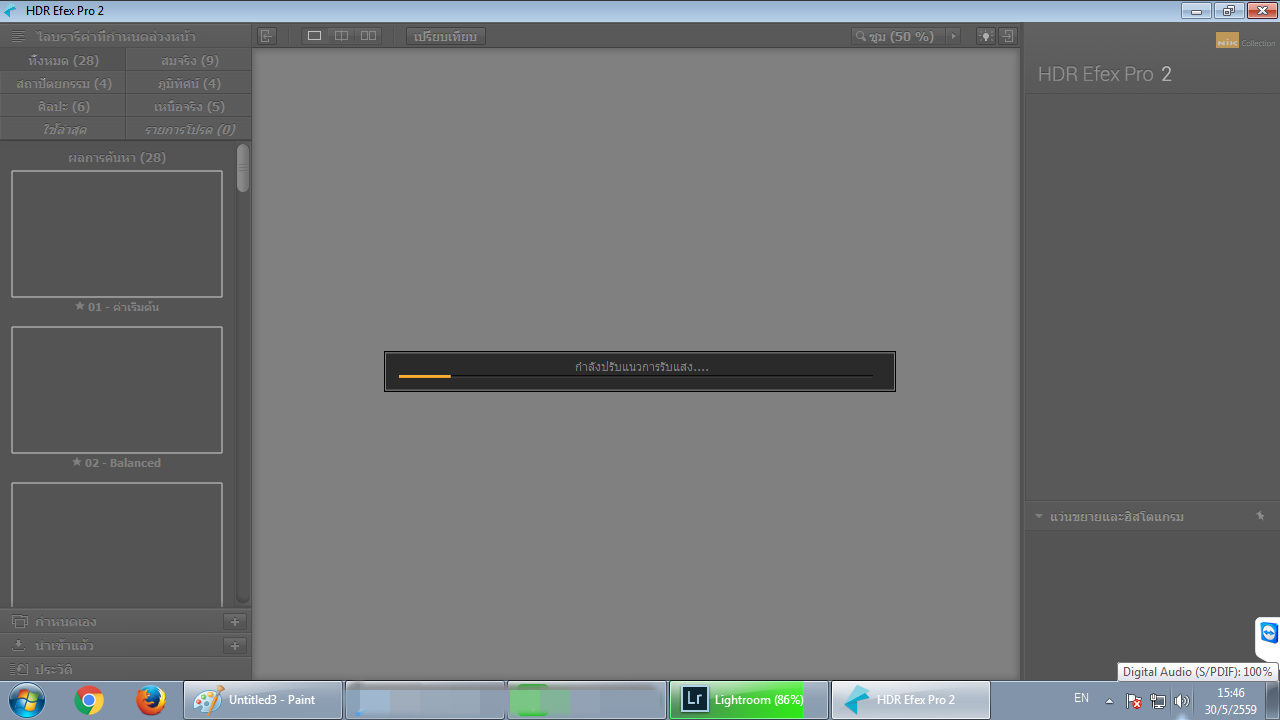This screenshot has height=720, width=1280.
Task: Select the ทั้งหมด (28) preset category
Action: (63, 60)
